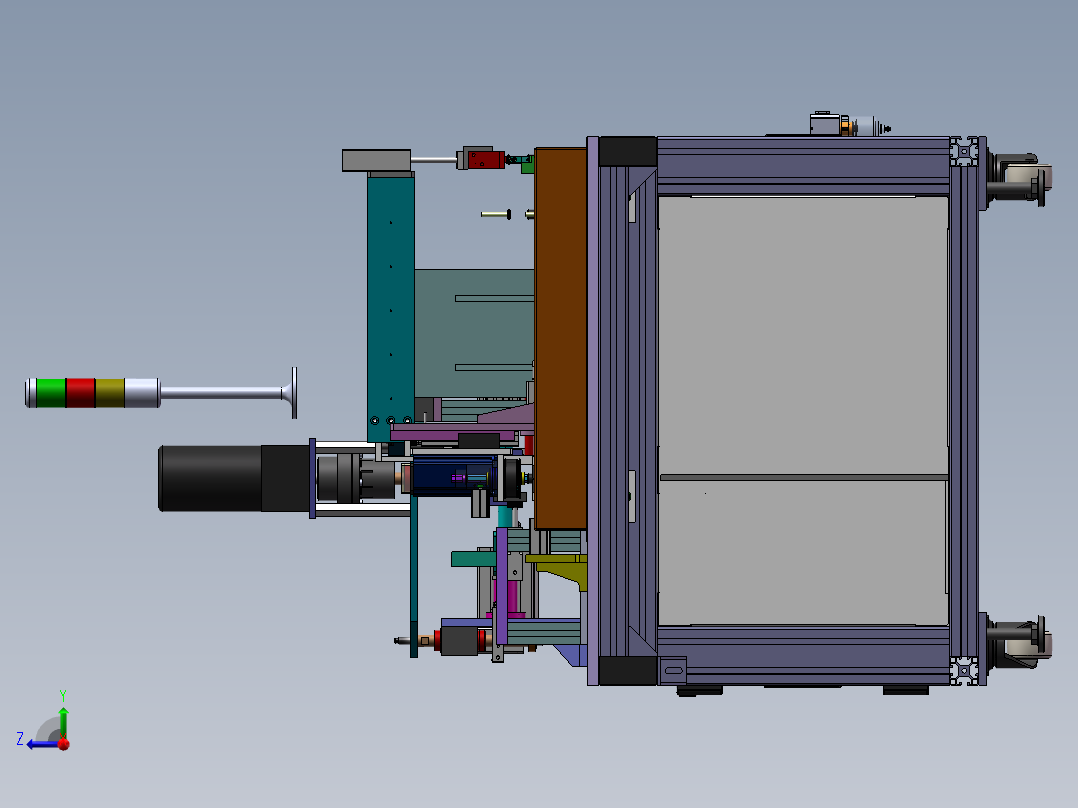Click the blue Z axis arrow of the triad

43,744
